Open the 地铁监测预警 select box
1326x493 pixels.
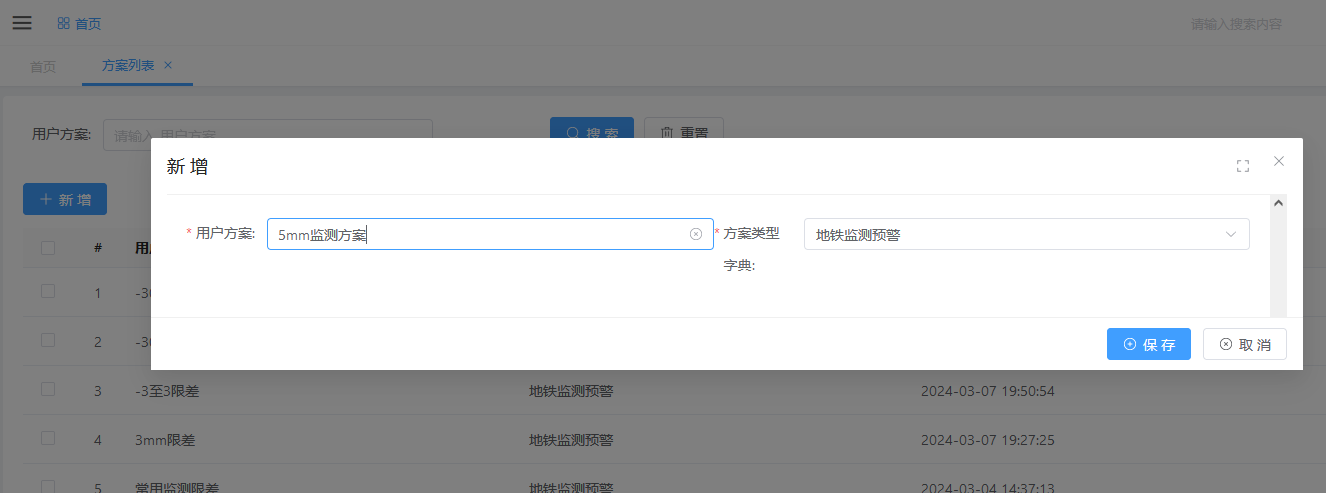tap(1010, 234)
